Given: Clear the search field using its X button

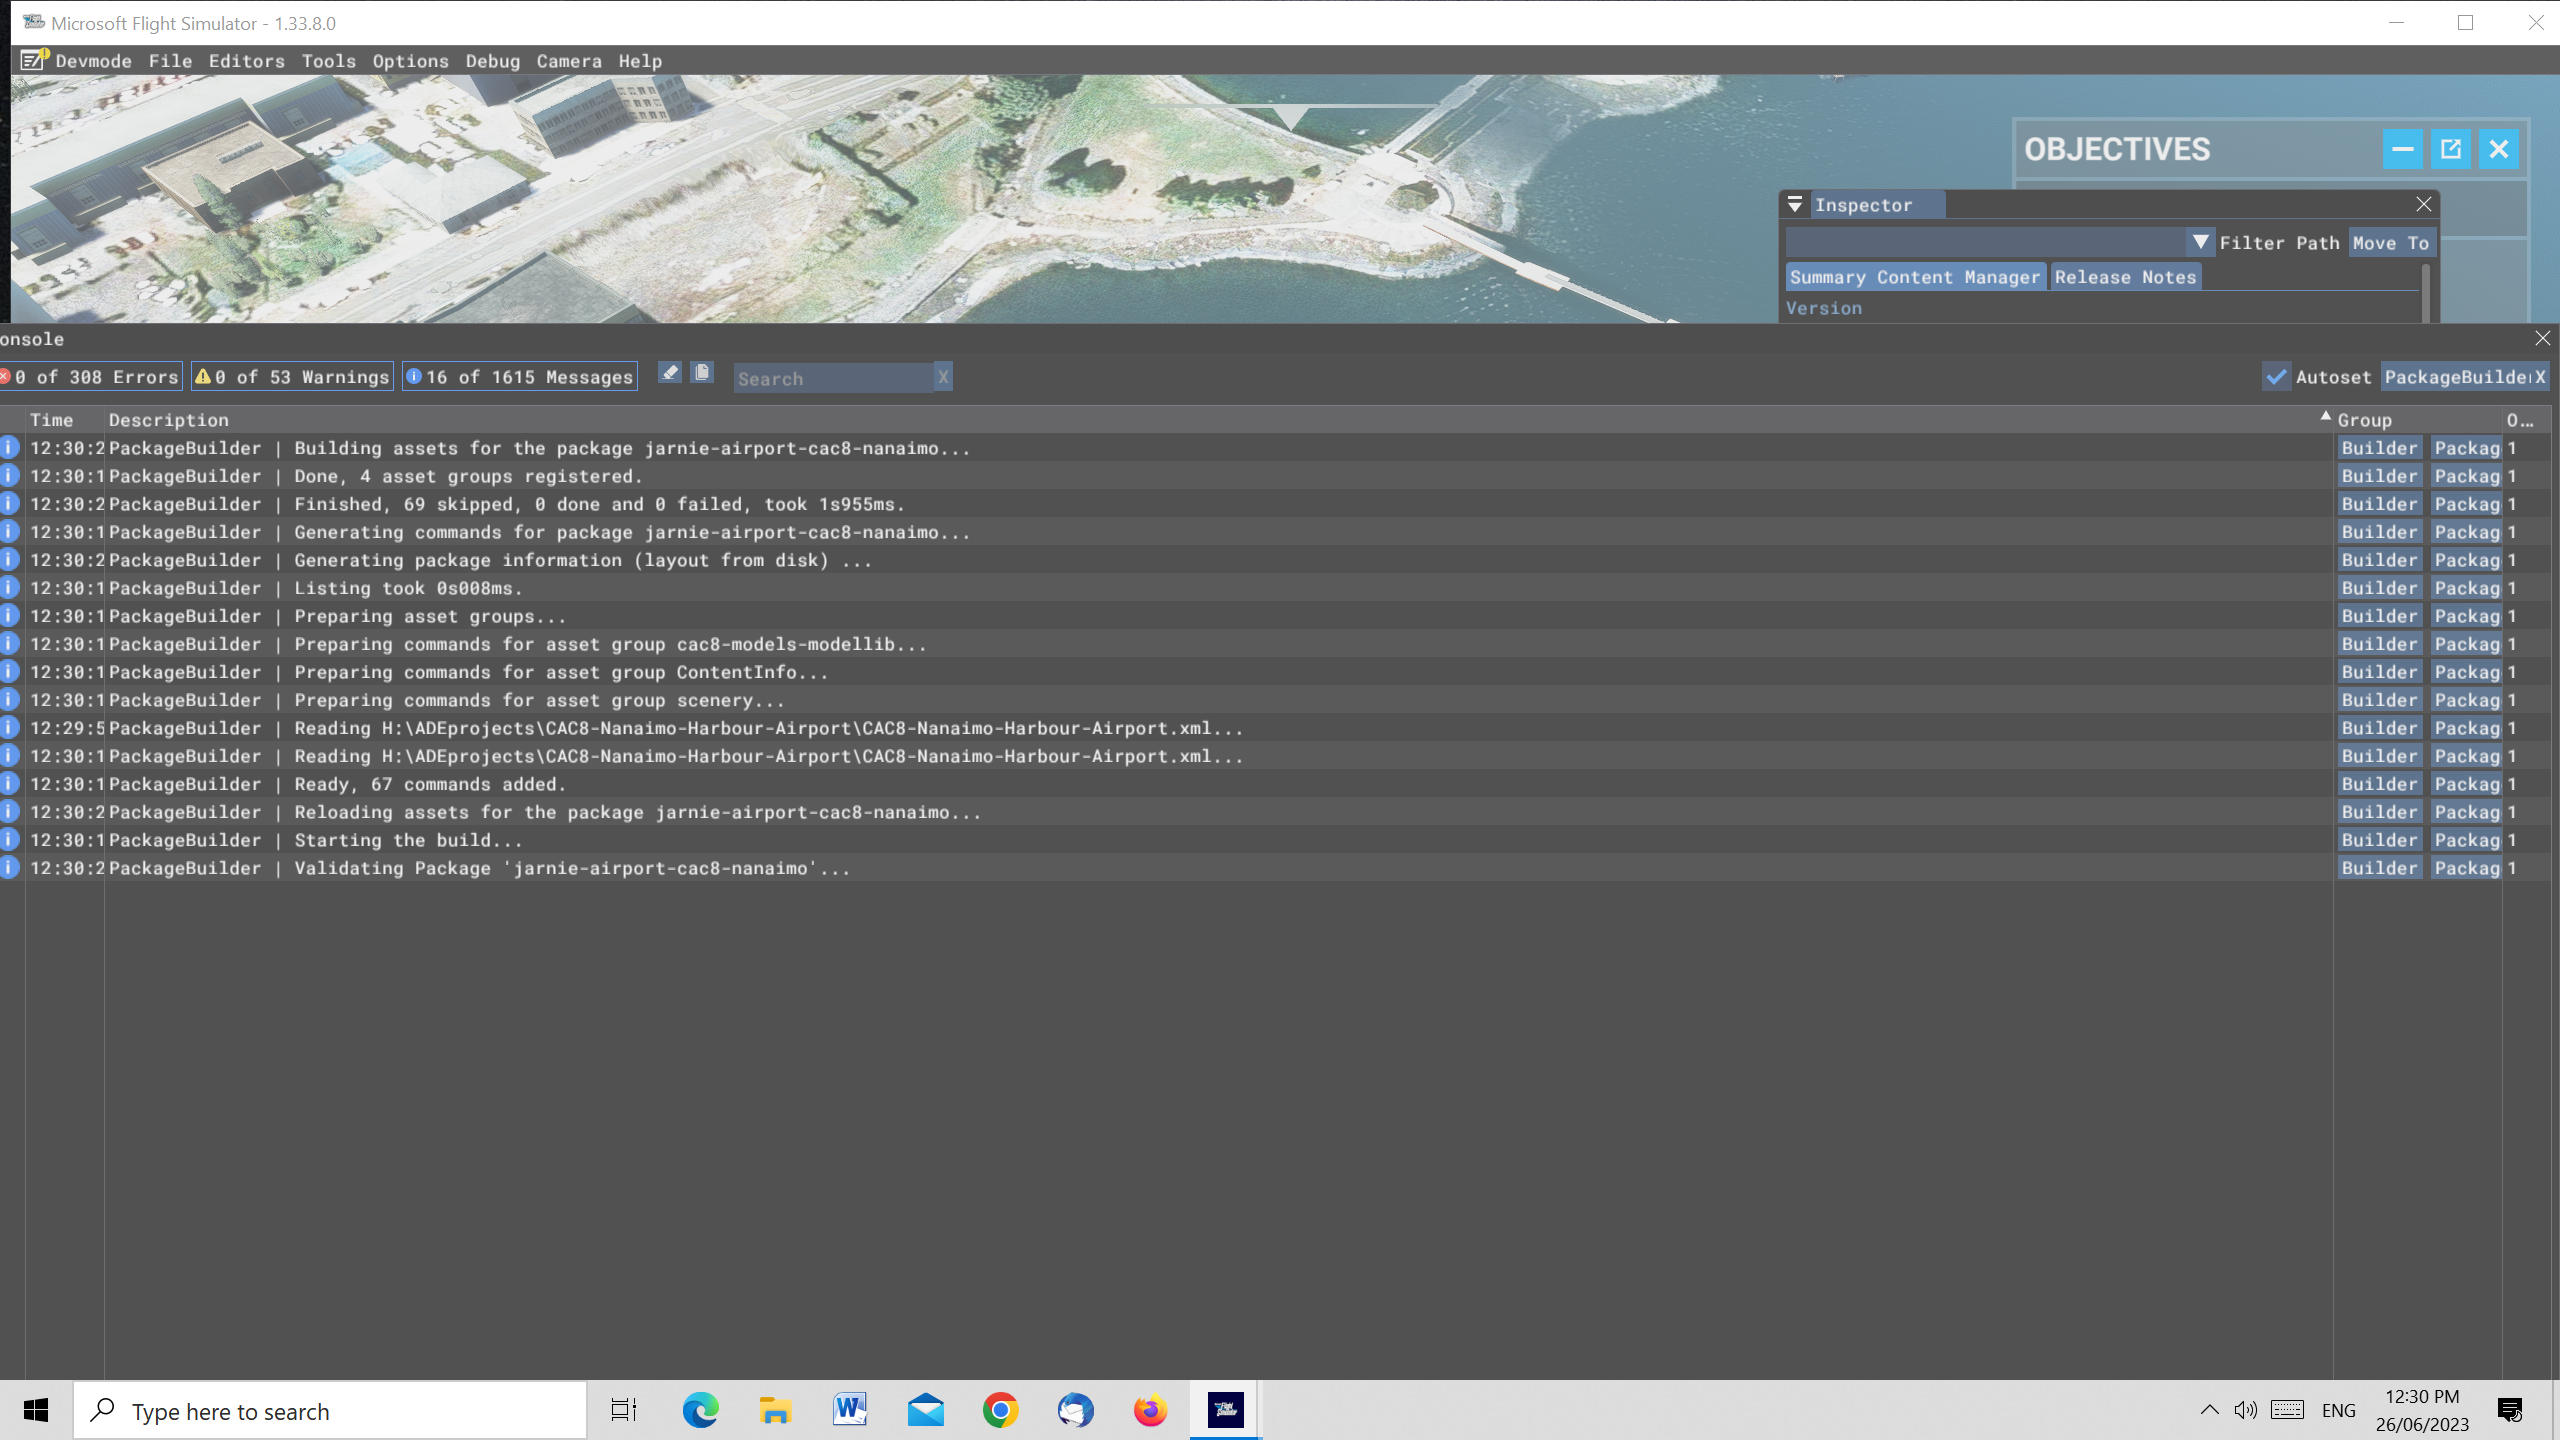Looking at the screenshot, I should 943,377.
